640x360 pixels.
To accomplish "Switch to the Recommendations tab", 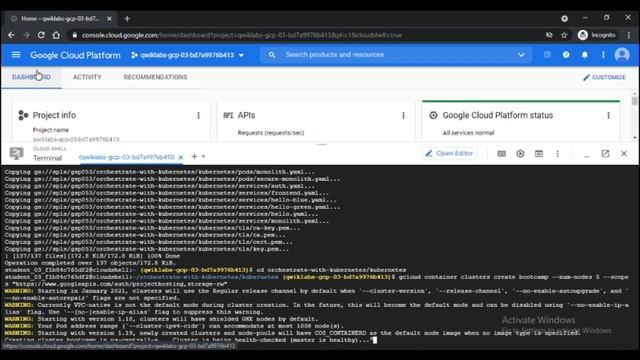I will tap(156, 77).
